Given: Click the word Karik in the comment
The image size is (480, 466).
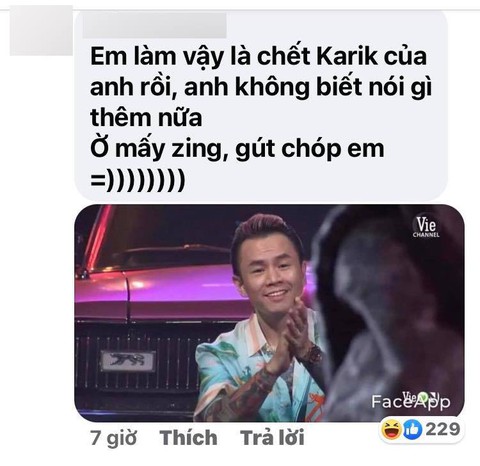Looking at the screenshot, I should click(x=347, y=56).
